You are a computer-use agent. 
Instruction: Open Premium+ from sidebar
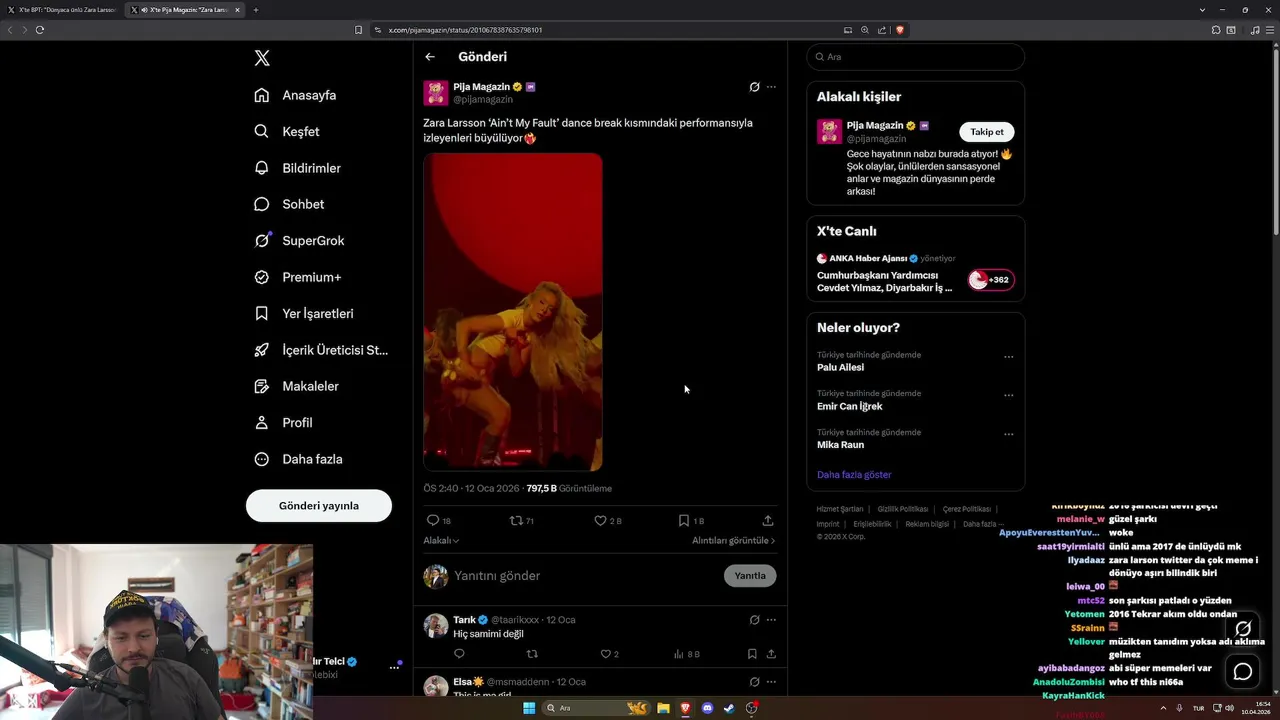click(x=298, y=277)
